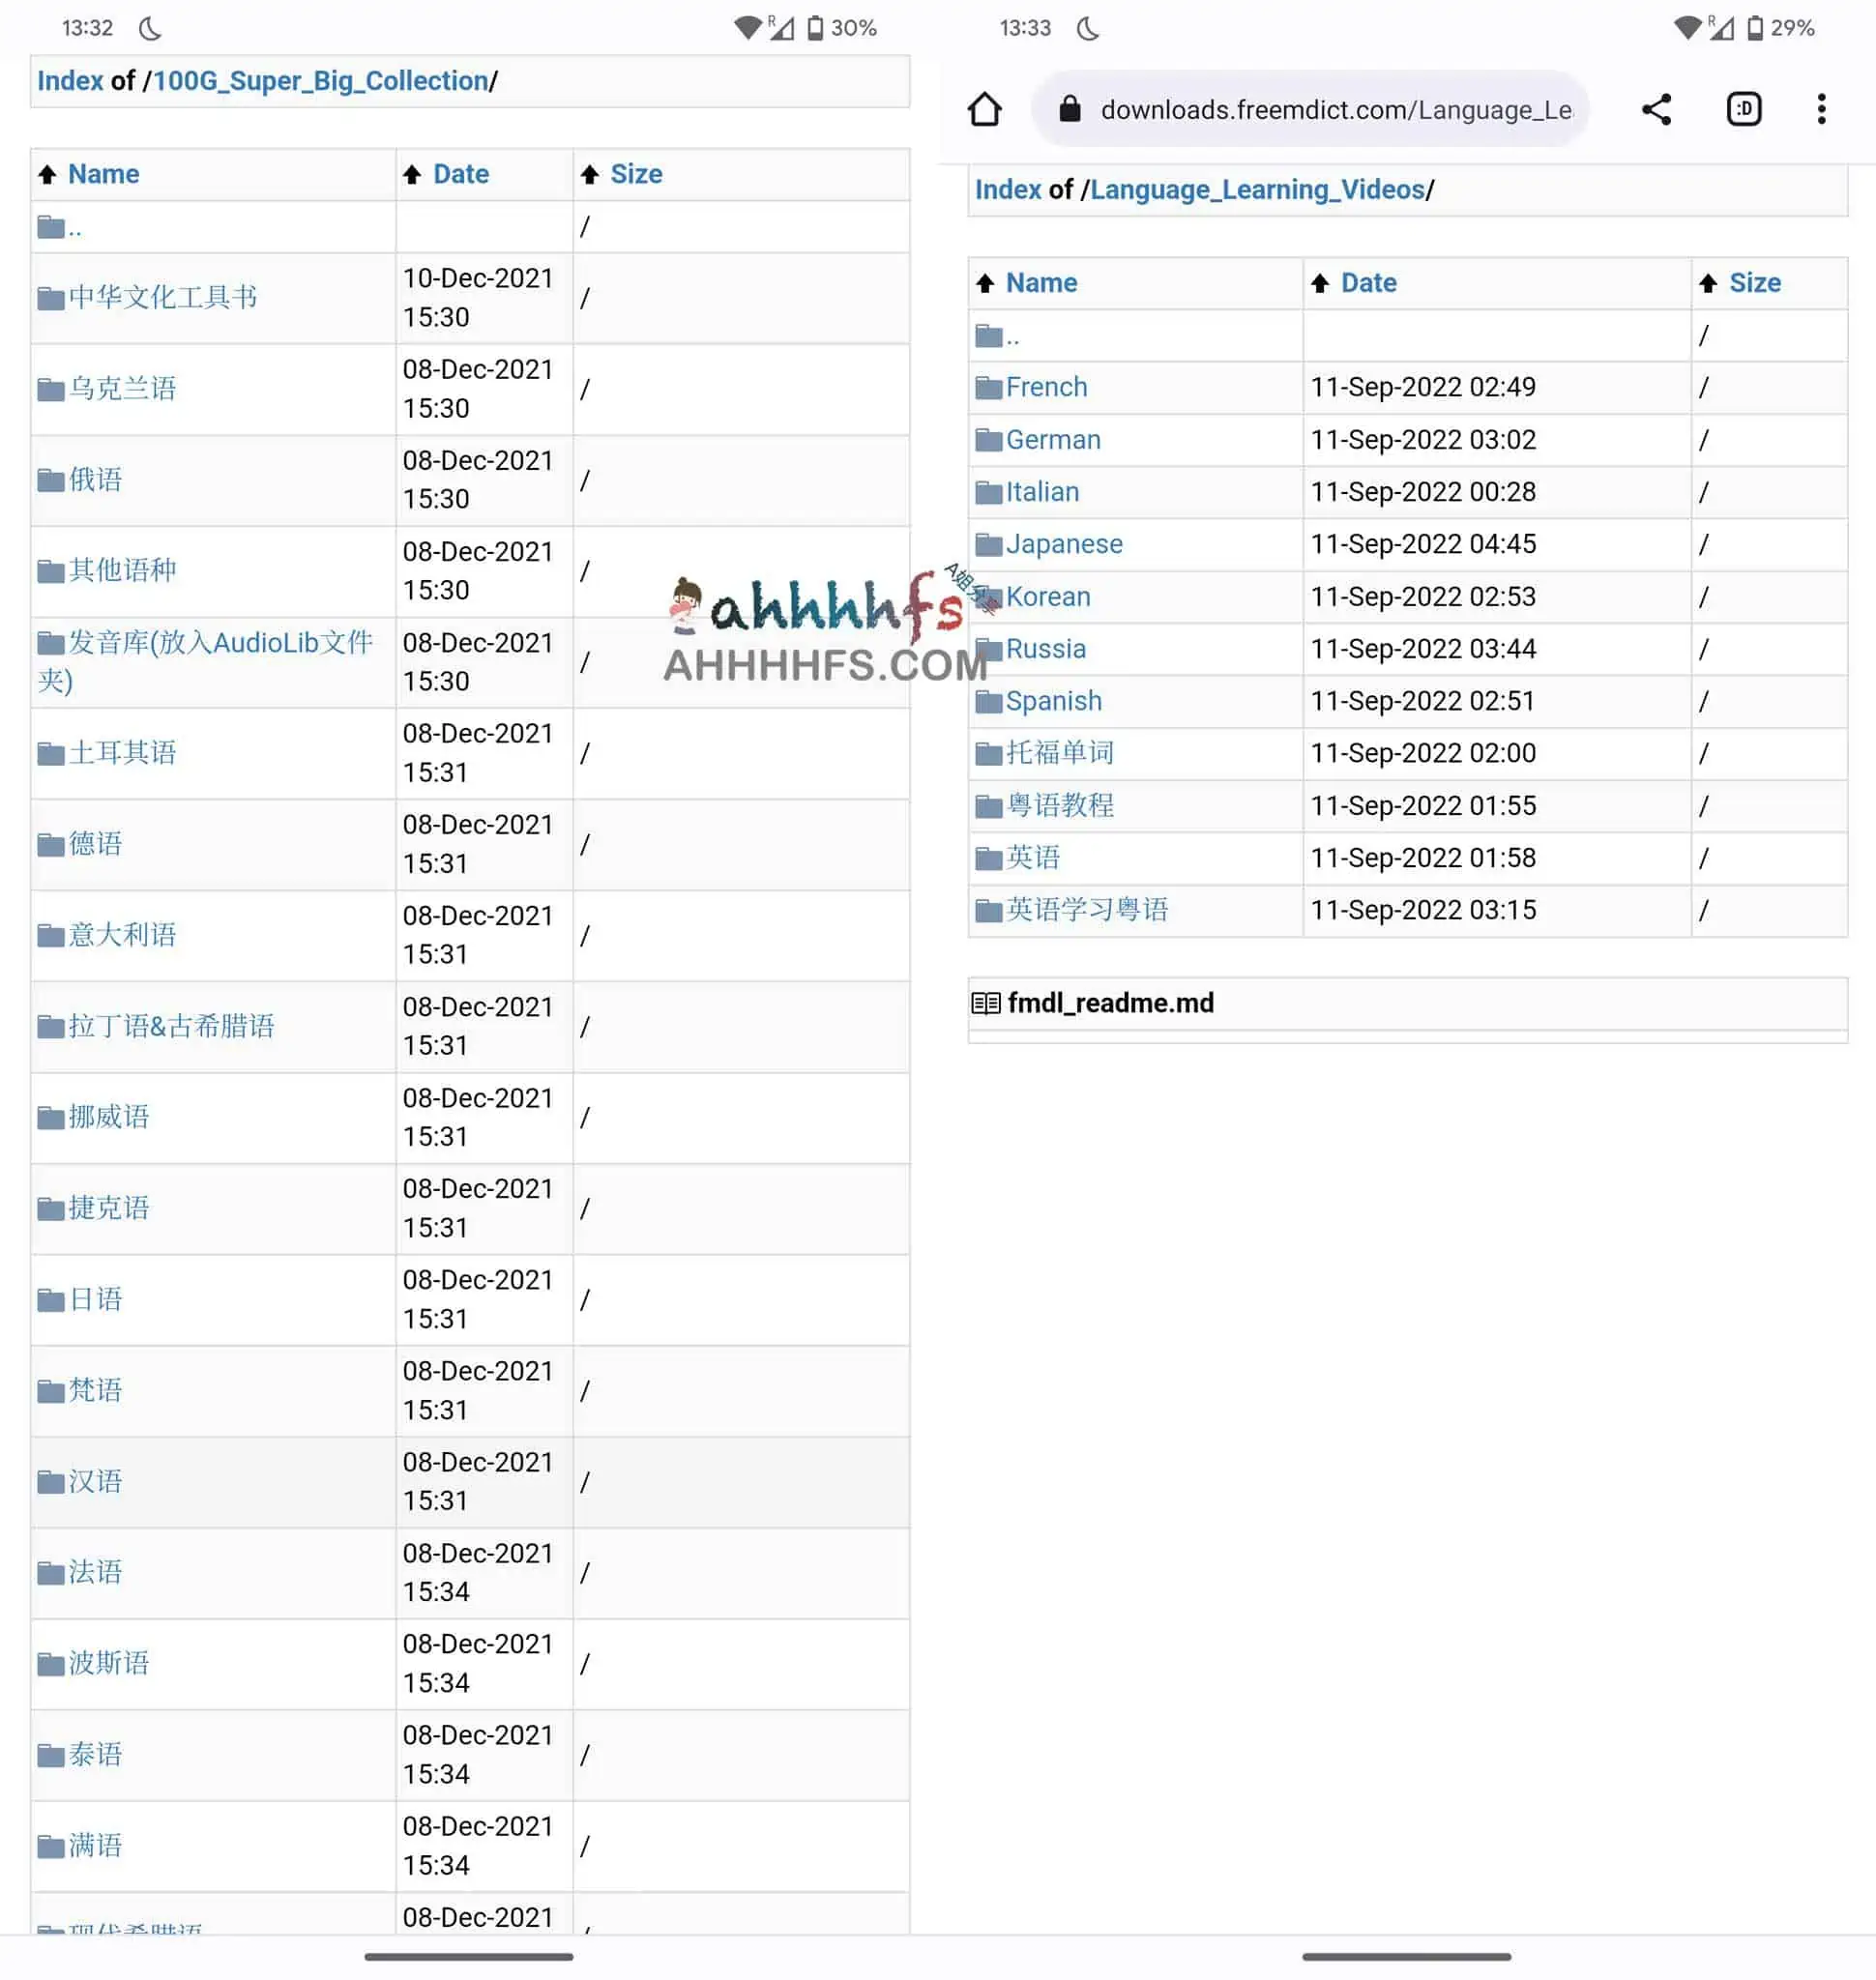Screen dimensions: 1876x1980
Task: Open the French folder link
Action: click(x=1047, y=387)
